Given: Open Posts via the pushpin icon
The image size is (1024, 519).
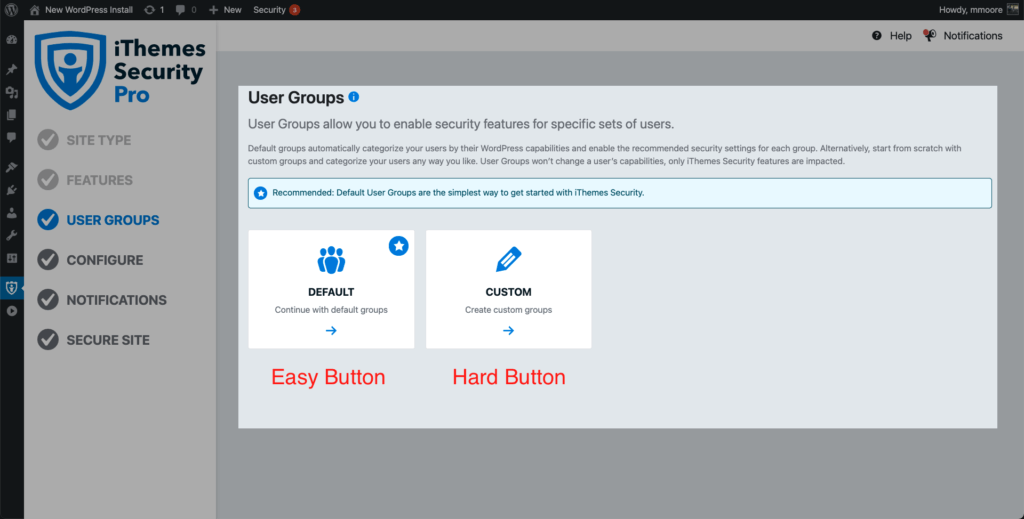Looking at the screenshot, I should click(11, 69).
